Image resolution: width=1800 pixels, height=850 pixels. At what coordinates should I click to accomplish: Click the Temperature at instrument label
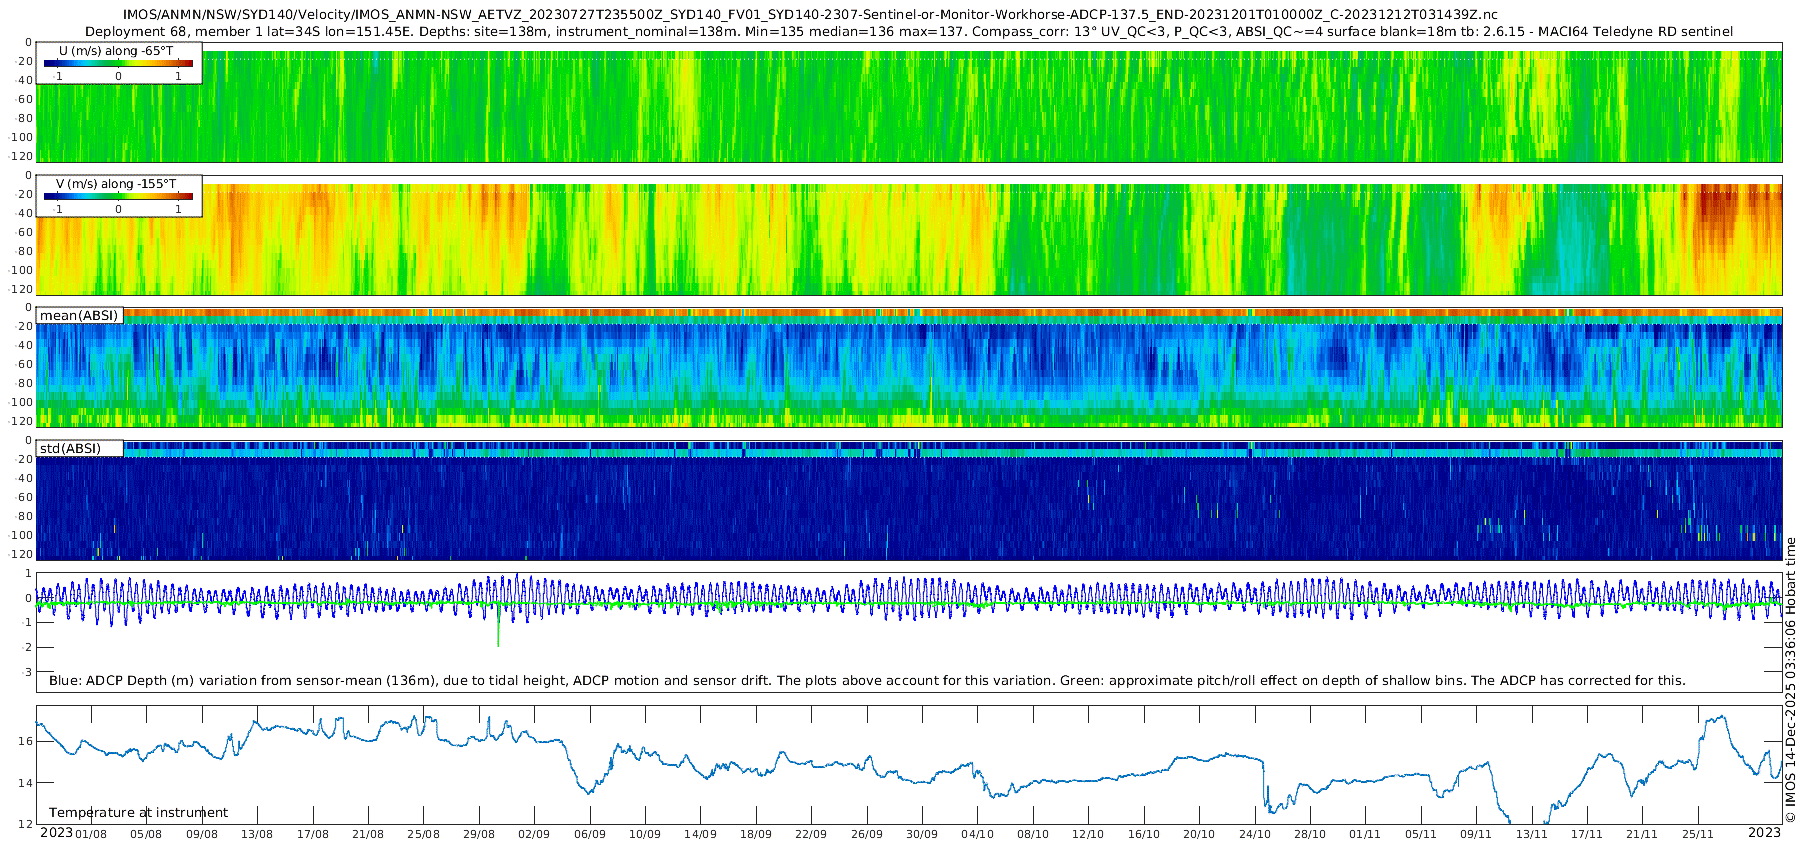(x=138, y=813)
